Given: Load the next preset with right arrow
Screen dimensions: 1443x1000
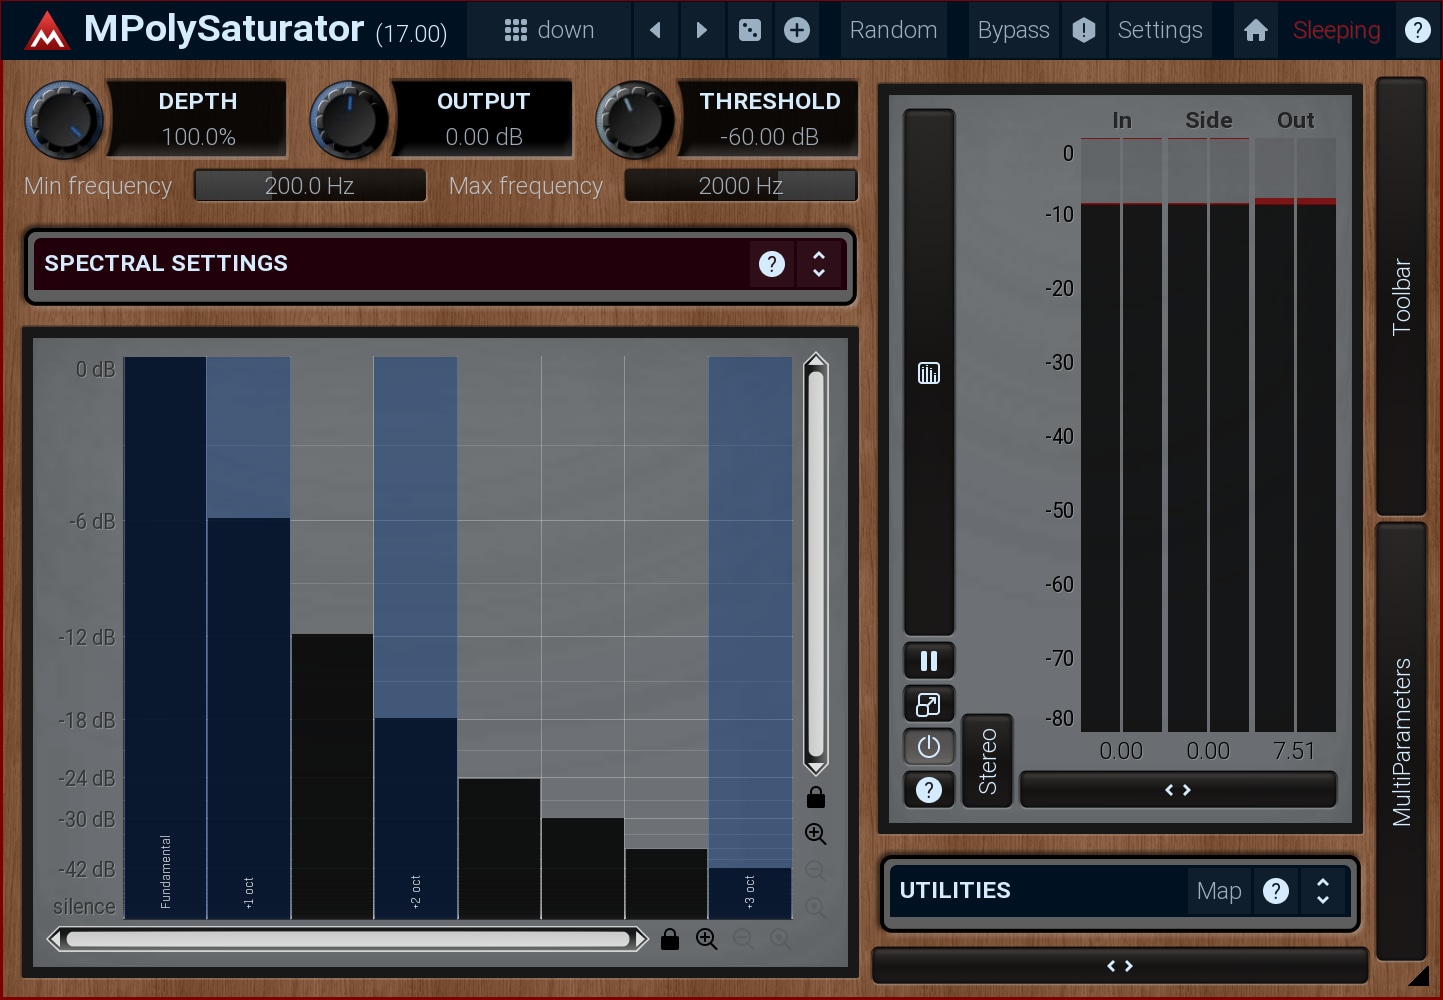Looking at the screenshot, I should pyautogui.click(x=701, y=31).
